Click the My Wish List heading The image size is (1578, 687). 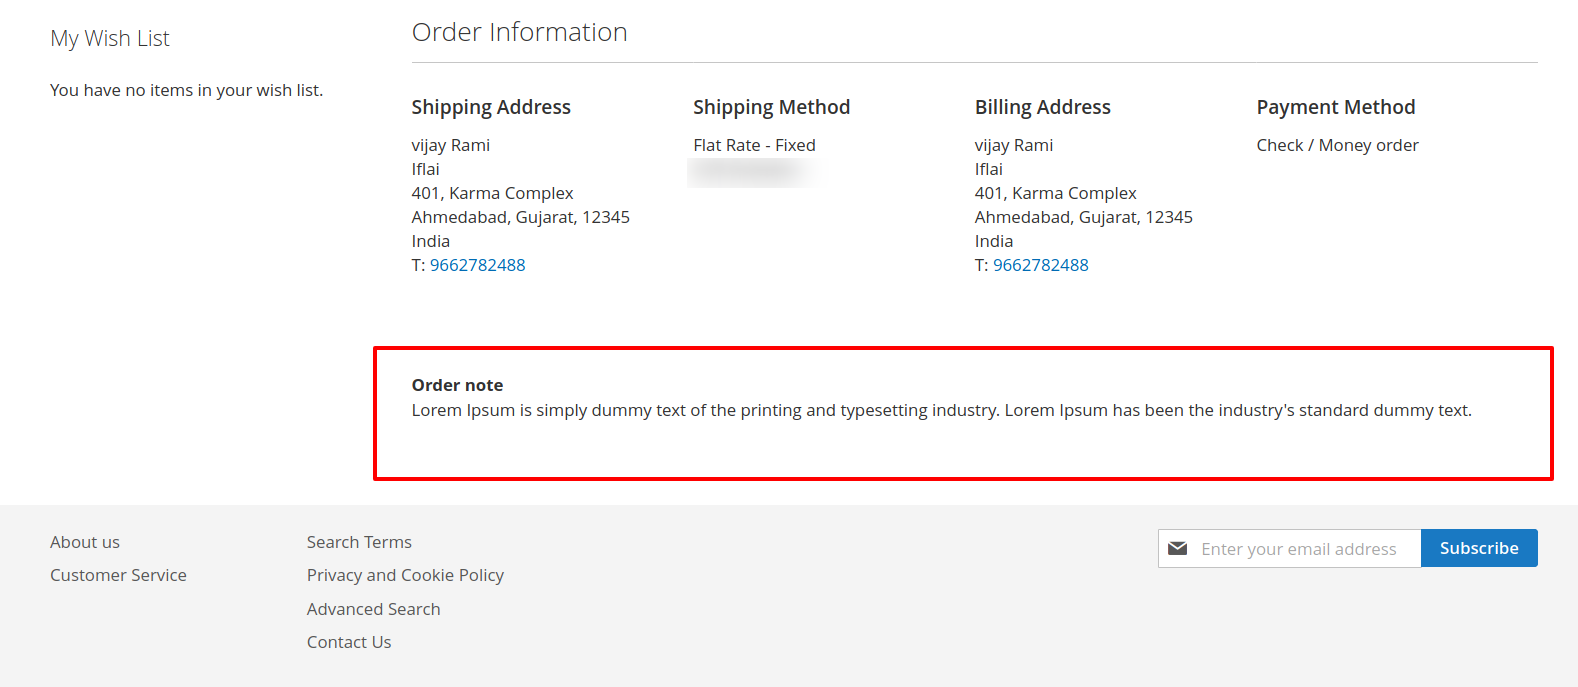coord(110,38)
